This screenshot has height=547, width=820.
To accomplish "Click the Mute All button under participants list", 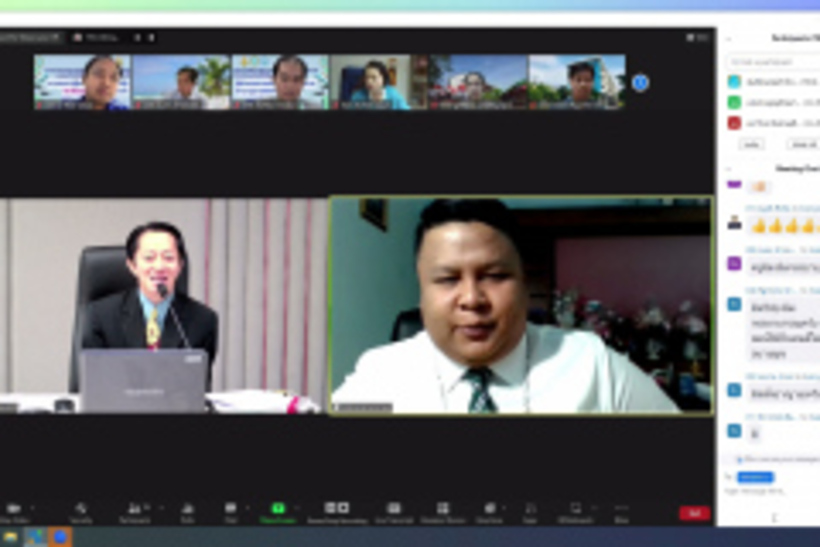I will 804,144.
